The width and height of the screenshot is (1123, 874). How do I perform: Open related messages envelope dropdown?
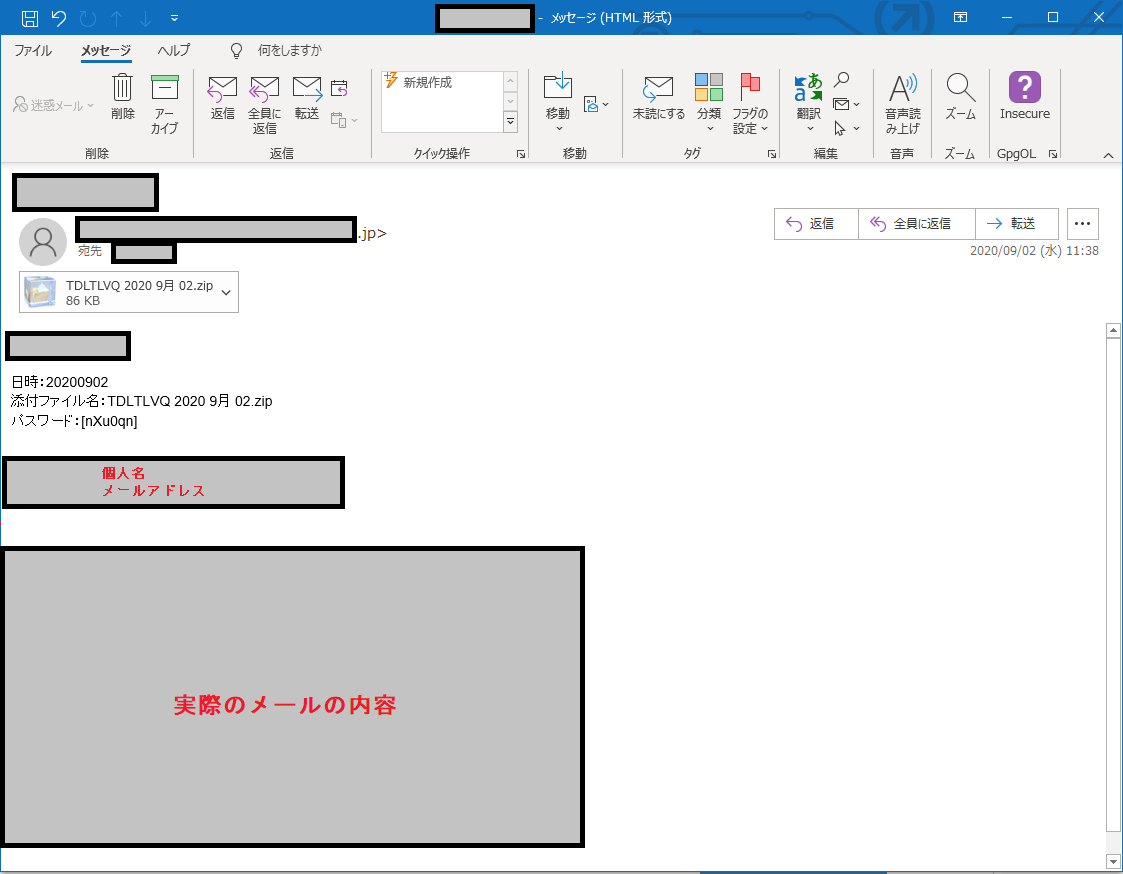[x=847, y=105]
